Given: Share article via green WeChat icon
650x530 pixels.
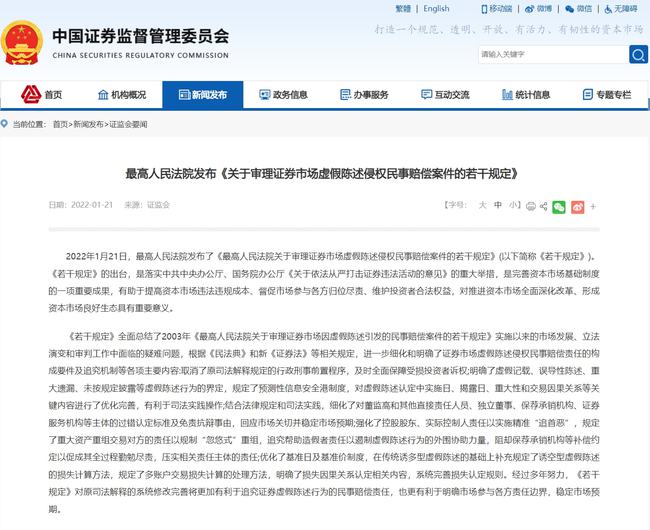Looking at the screenshot, I should coord(559,207).
